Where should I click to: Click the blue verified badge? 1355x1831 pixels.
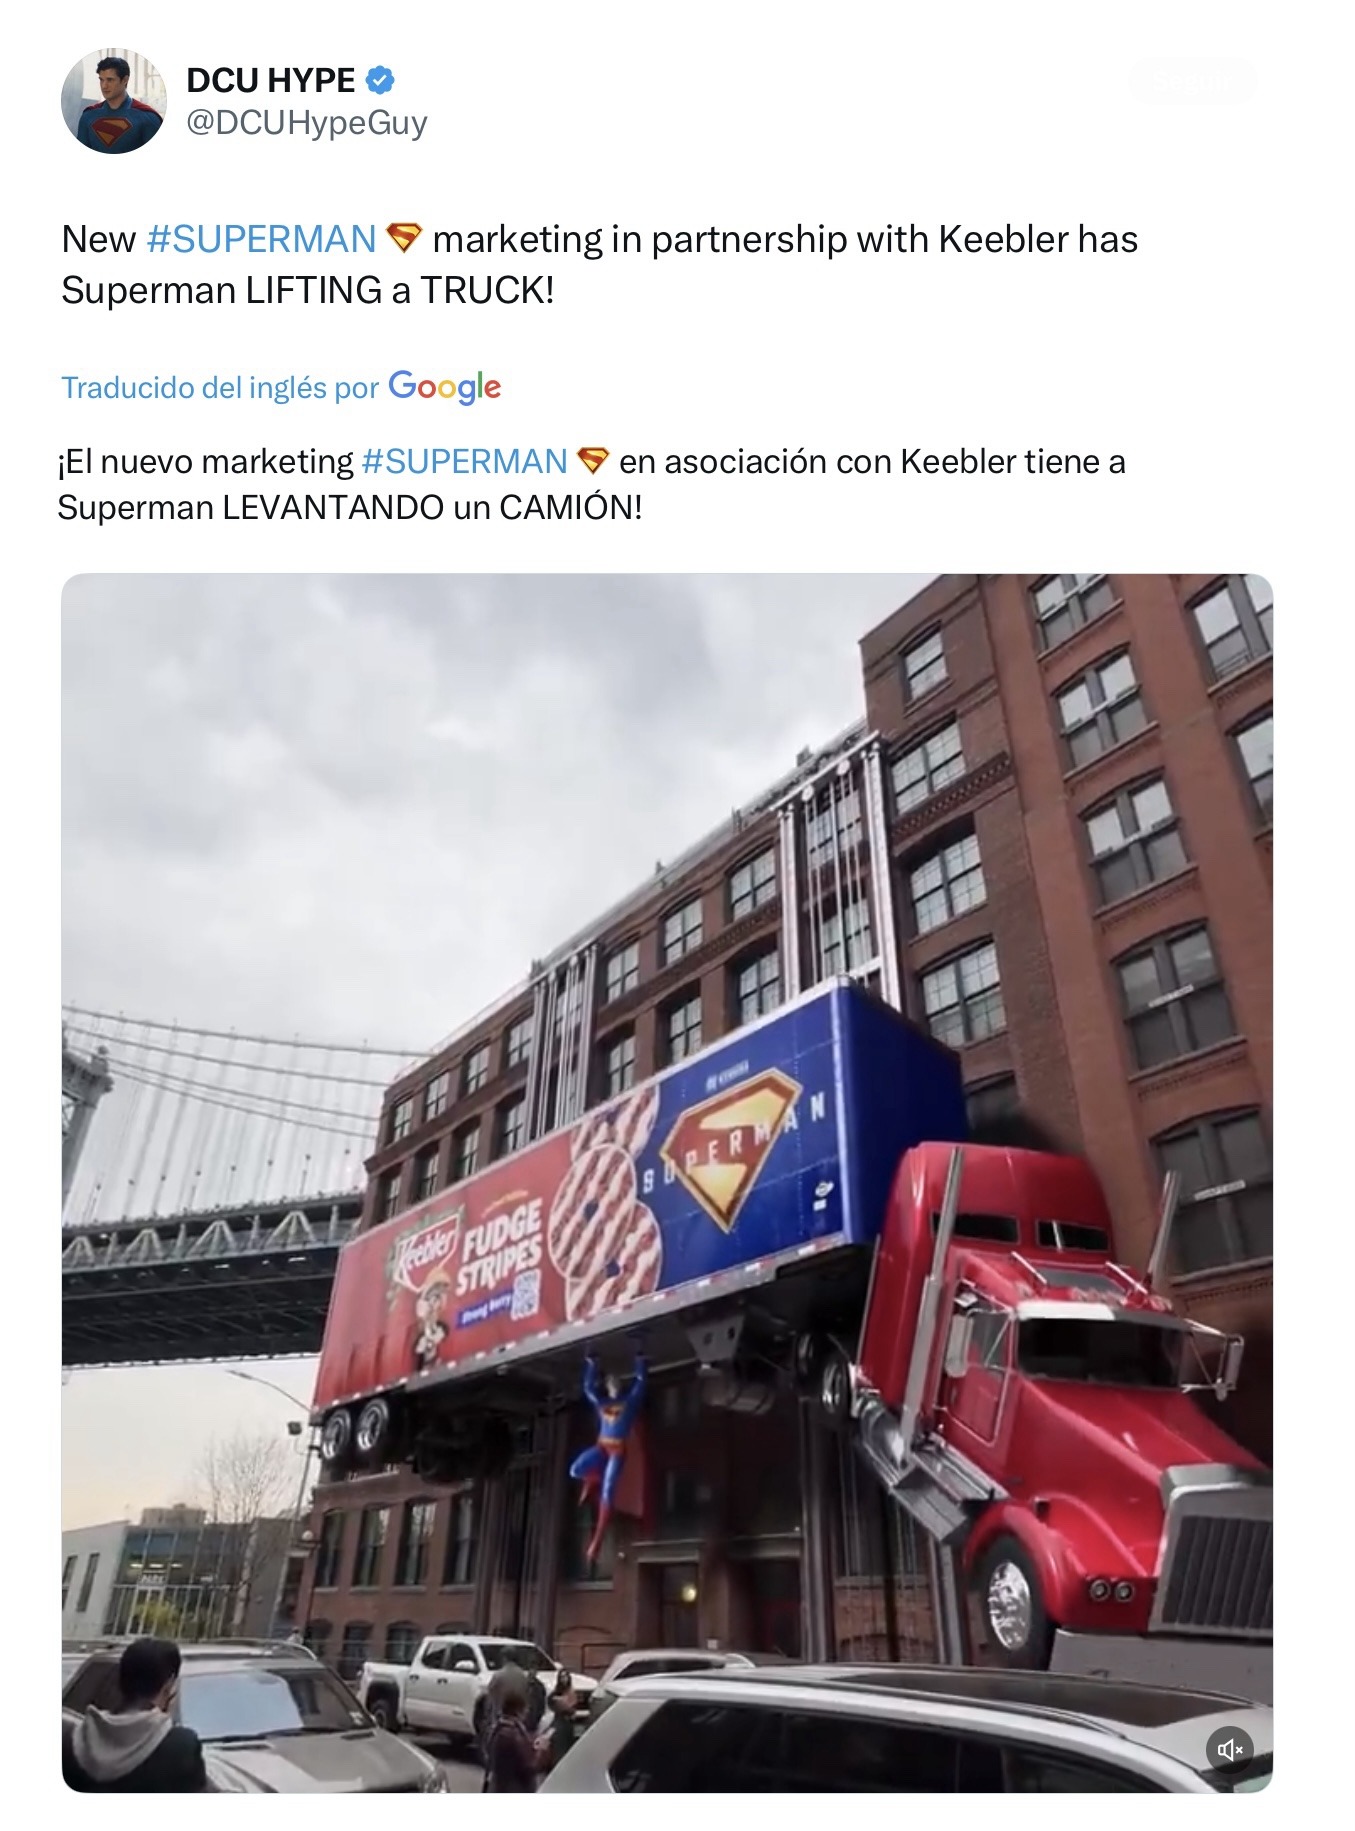[x=381, y=79]
